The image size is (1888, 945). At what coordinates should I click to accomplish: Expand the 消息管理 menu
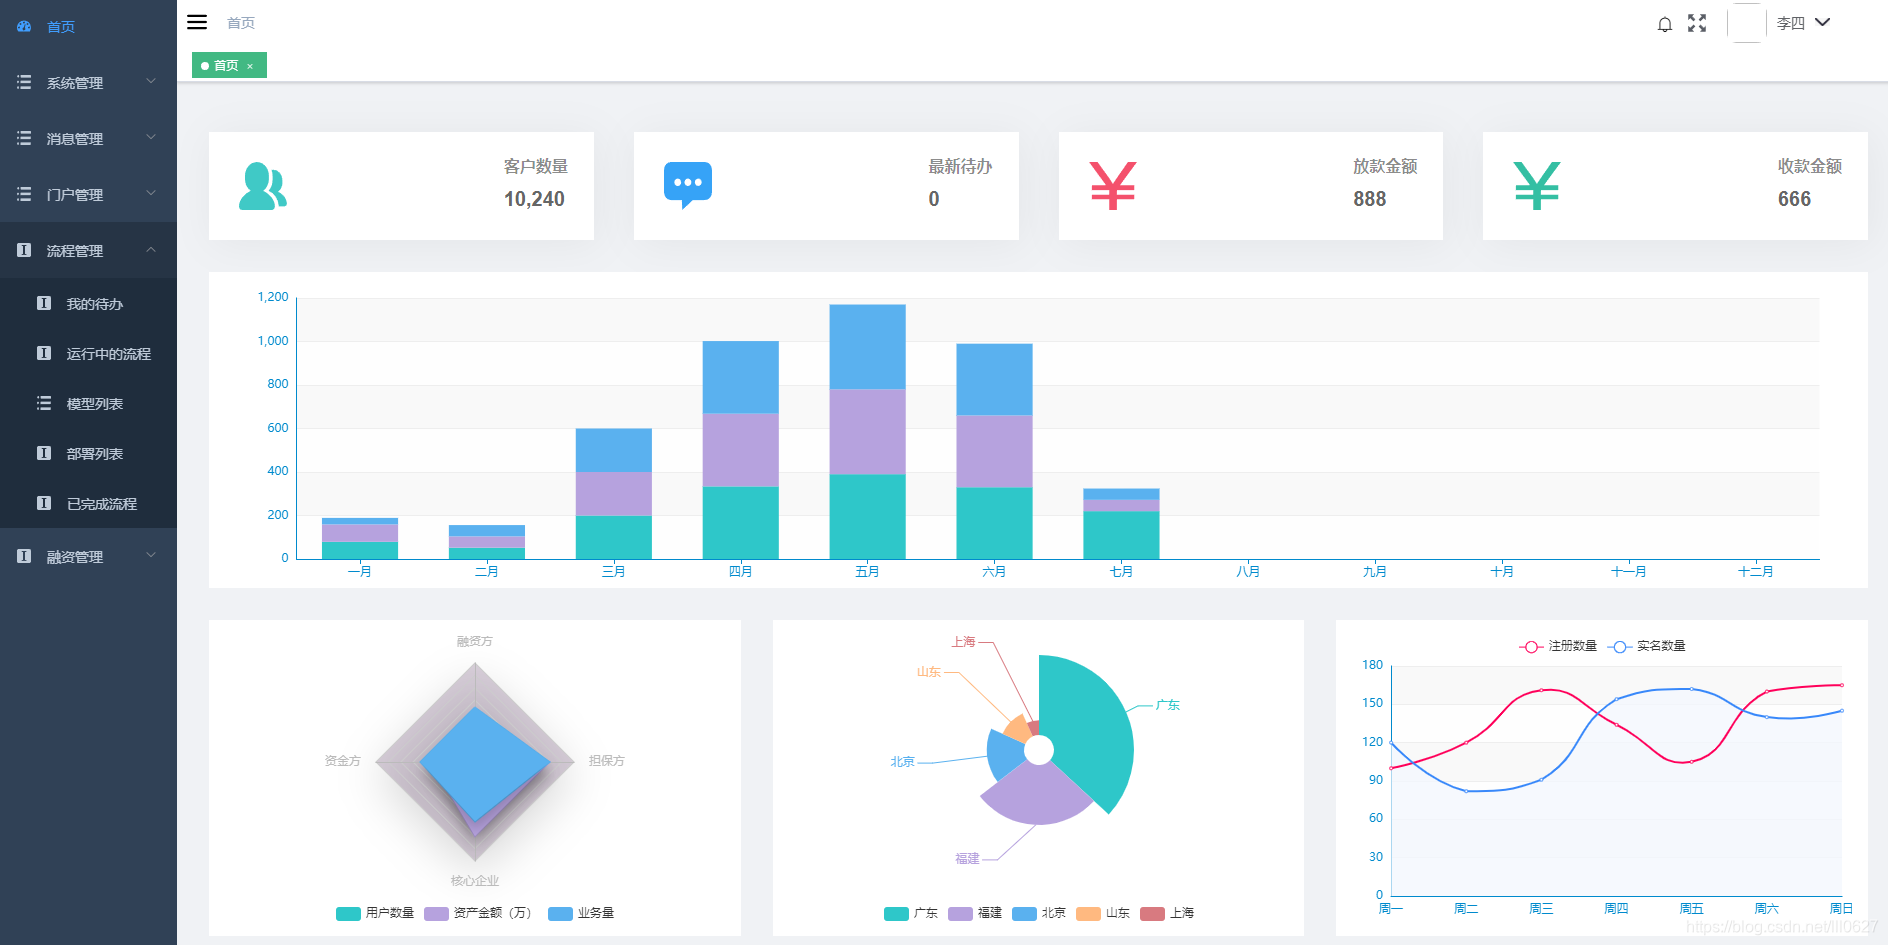pyautogui.click(x=88, y=138)
